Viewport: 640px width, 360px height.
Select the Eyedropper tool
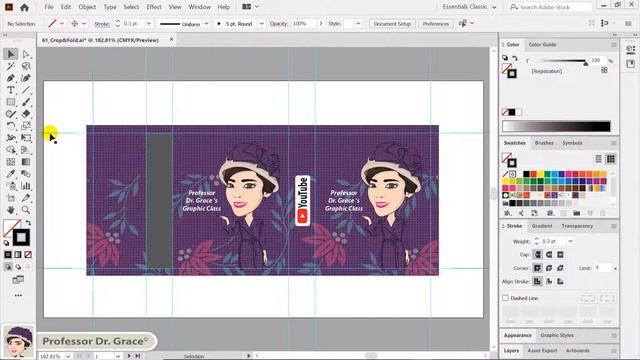[x=11, y=174]
